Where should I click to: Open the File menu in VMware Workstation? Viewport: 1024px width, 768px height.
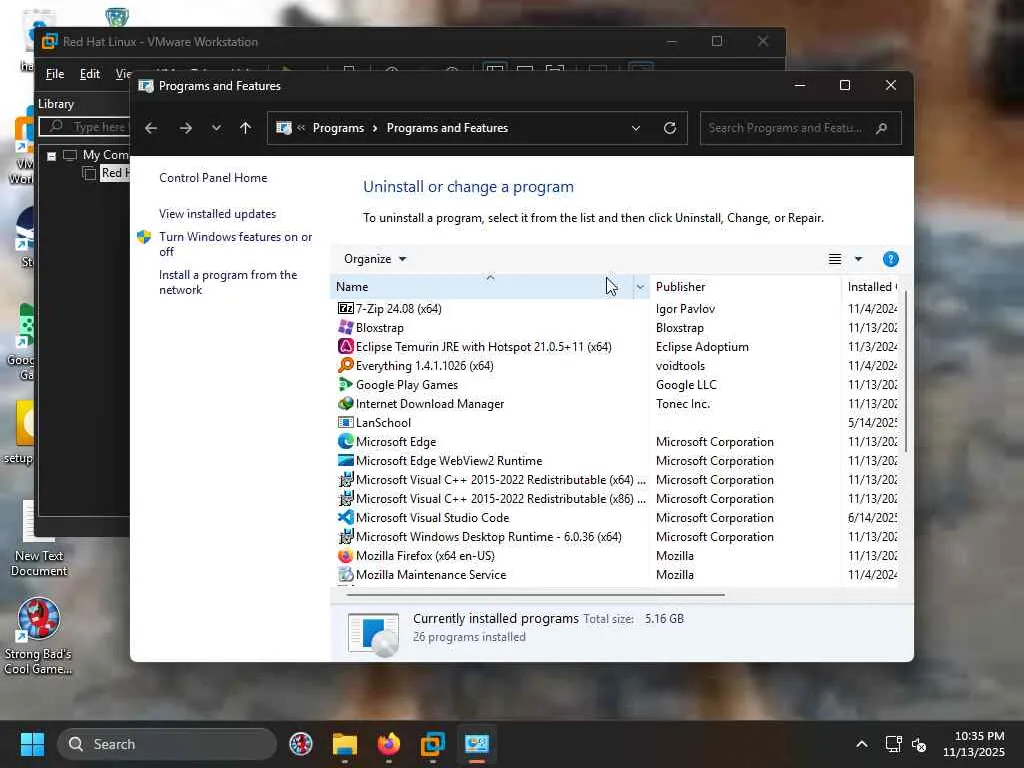coord(55,74)
